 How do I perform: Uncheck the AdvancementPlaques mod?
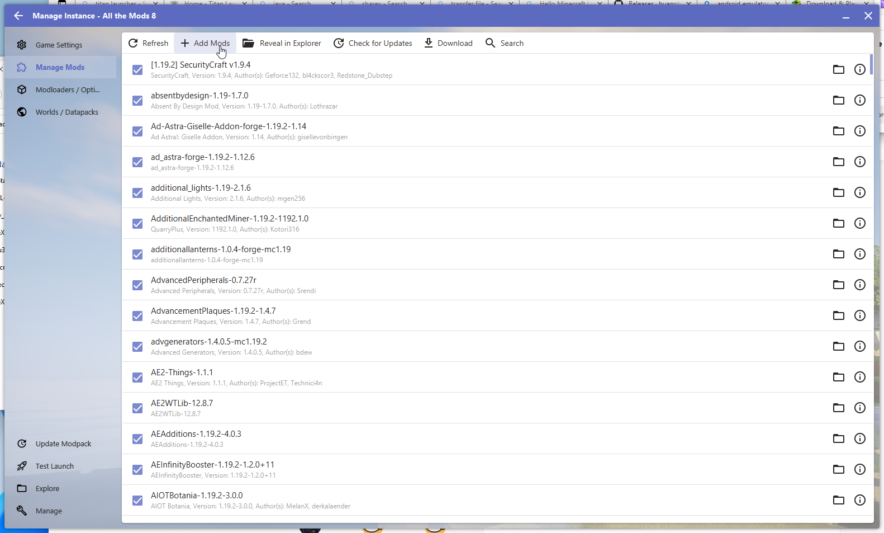(138, 316)
